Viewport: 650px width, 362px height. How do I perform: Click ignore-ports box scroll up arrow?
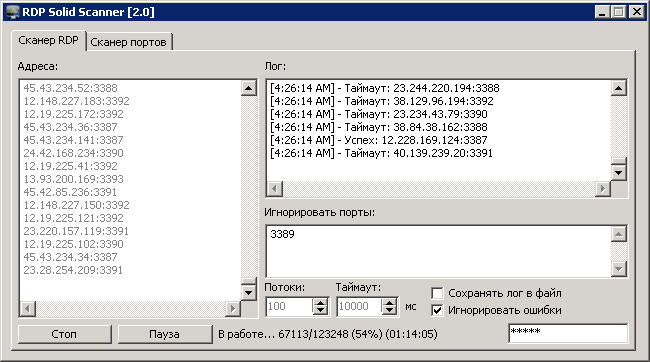pos(618,234)
